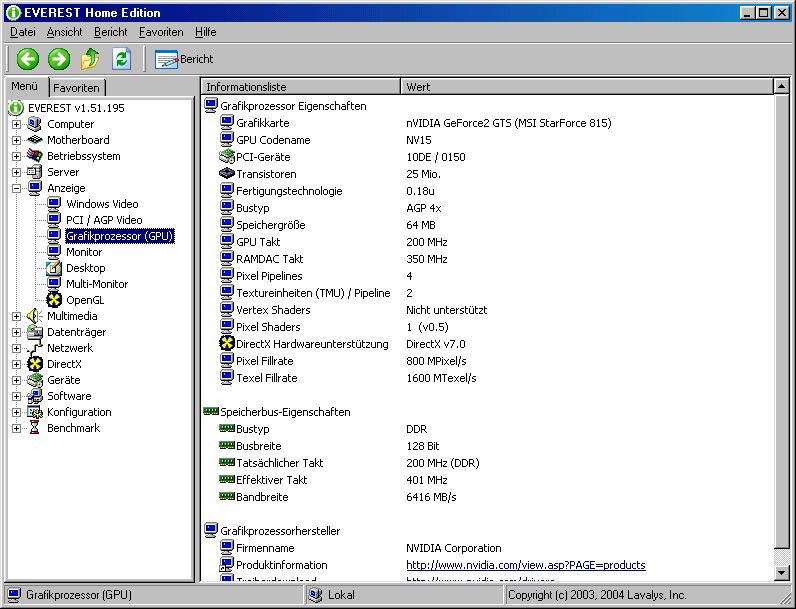The height and width of the screenshot is (609, 796).
Task: Click the Netzwerk cable icon
Action: coord(35,348)
